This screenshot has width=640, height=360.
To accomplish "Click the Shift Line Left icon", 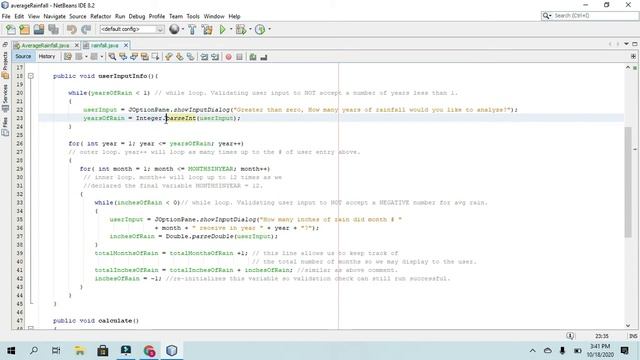I will (x=204, y=57).
